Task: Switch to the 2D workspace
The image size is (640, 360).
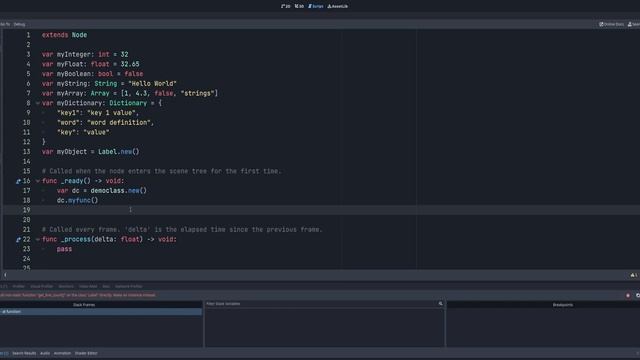Action: [x=286, y=6]
